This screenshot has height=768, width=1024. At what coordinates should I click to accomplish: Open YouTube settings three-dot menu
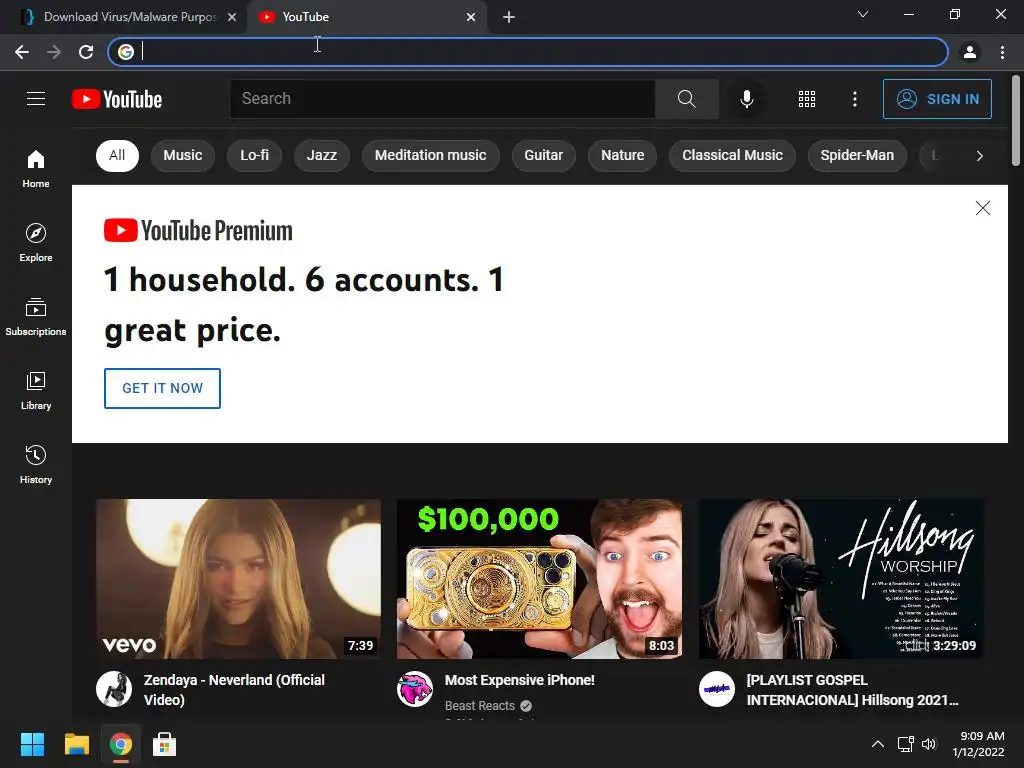tap(854, 99)
